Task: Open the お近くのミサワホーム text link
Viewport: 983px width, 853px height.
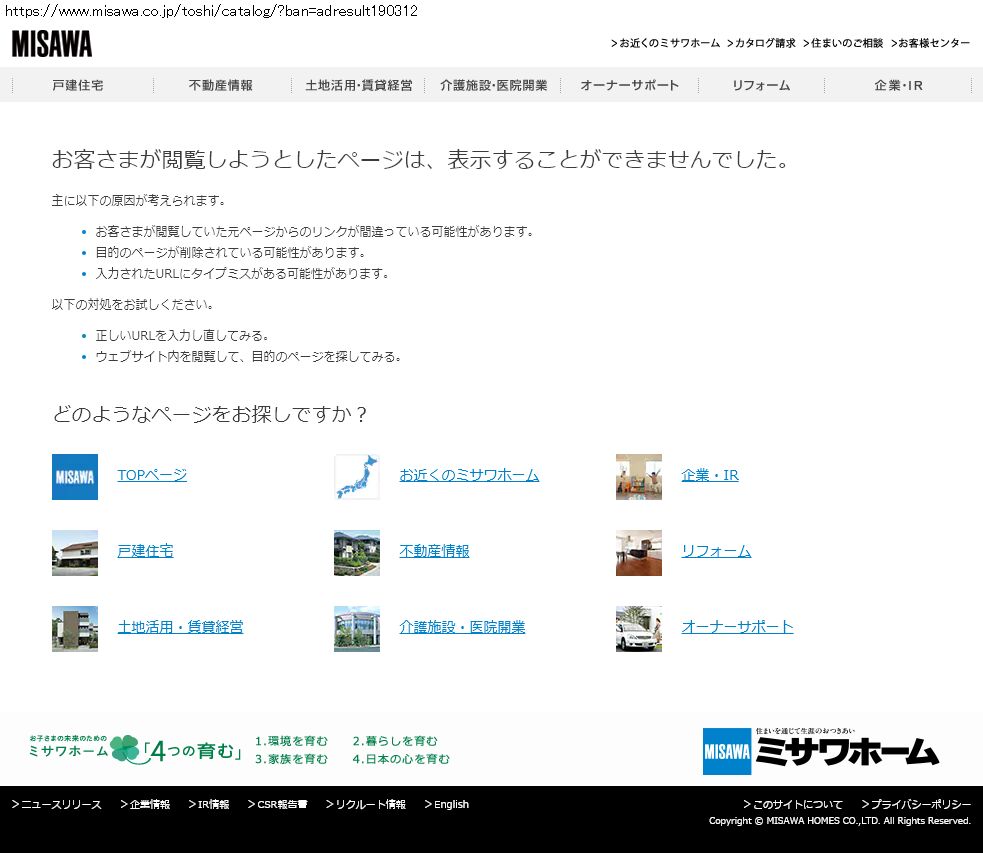Action: [469, 475]
